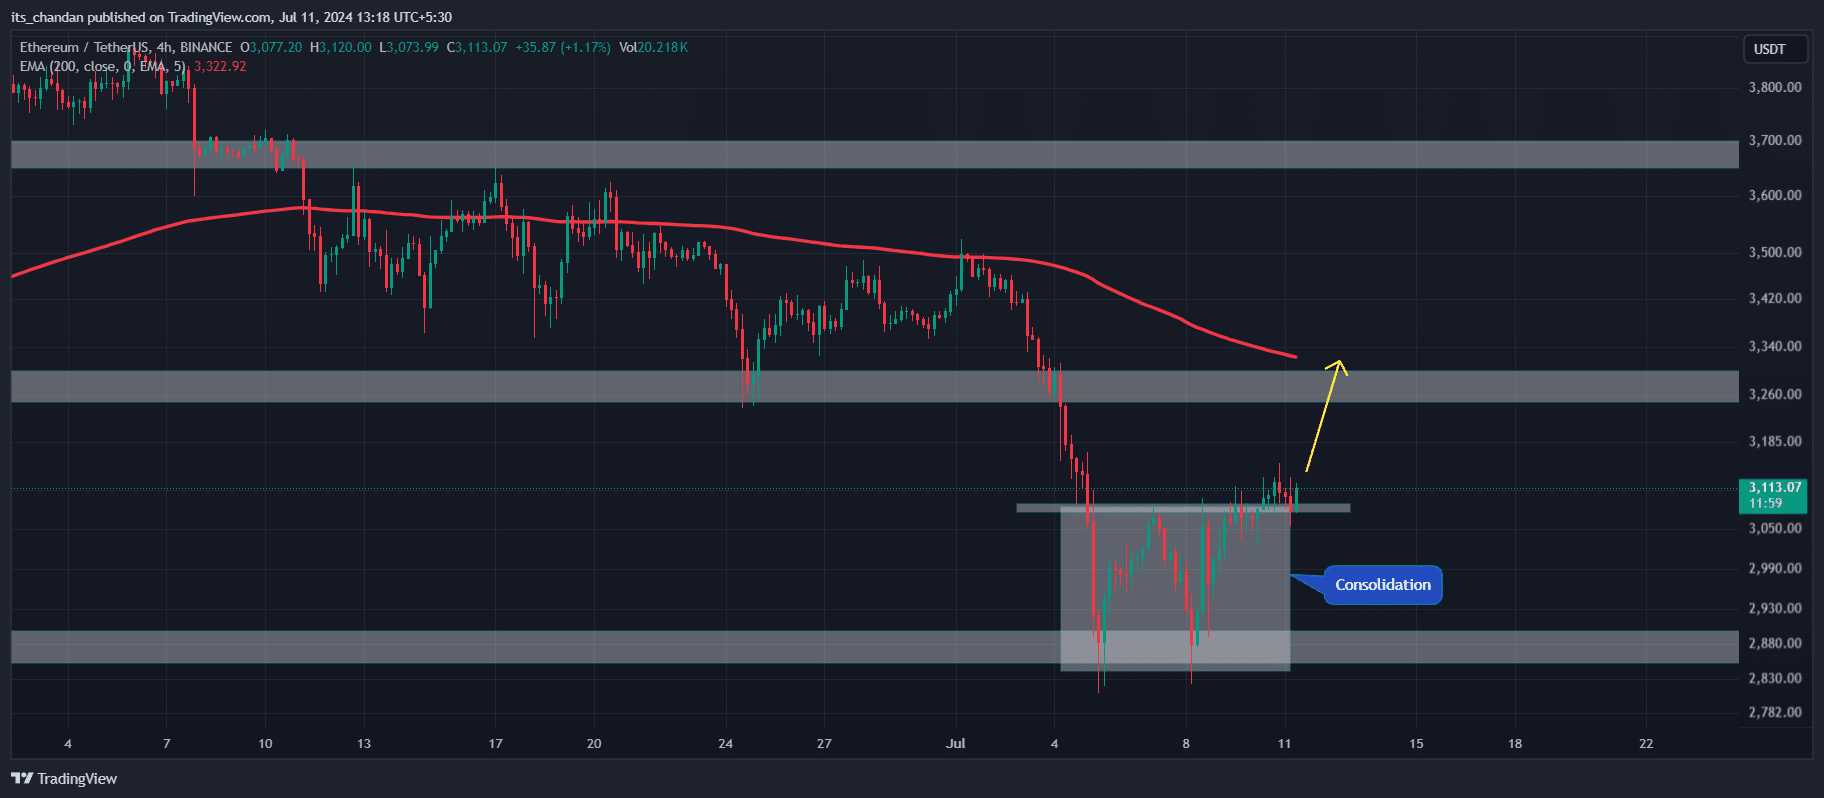Click the 3,185.00 price axis label
Image resolution: width=1824 pixels, height=798 pixels.
1775,441
